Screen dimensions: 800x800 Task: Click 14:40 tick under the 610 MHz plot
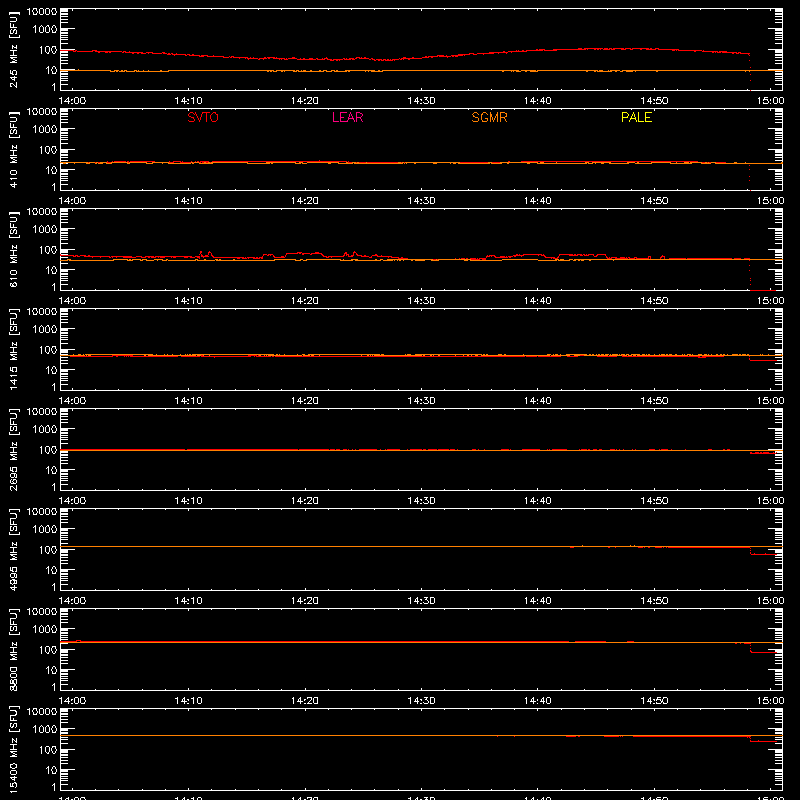click(x=538, y=301)
